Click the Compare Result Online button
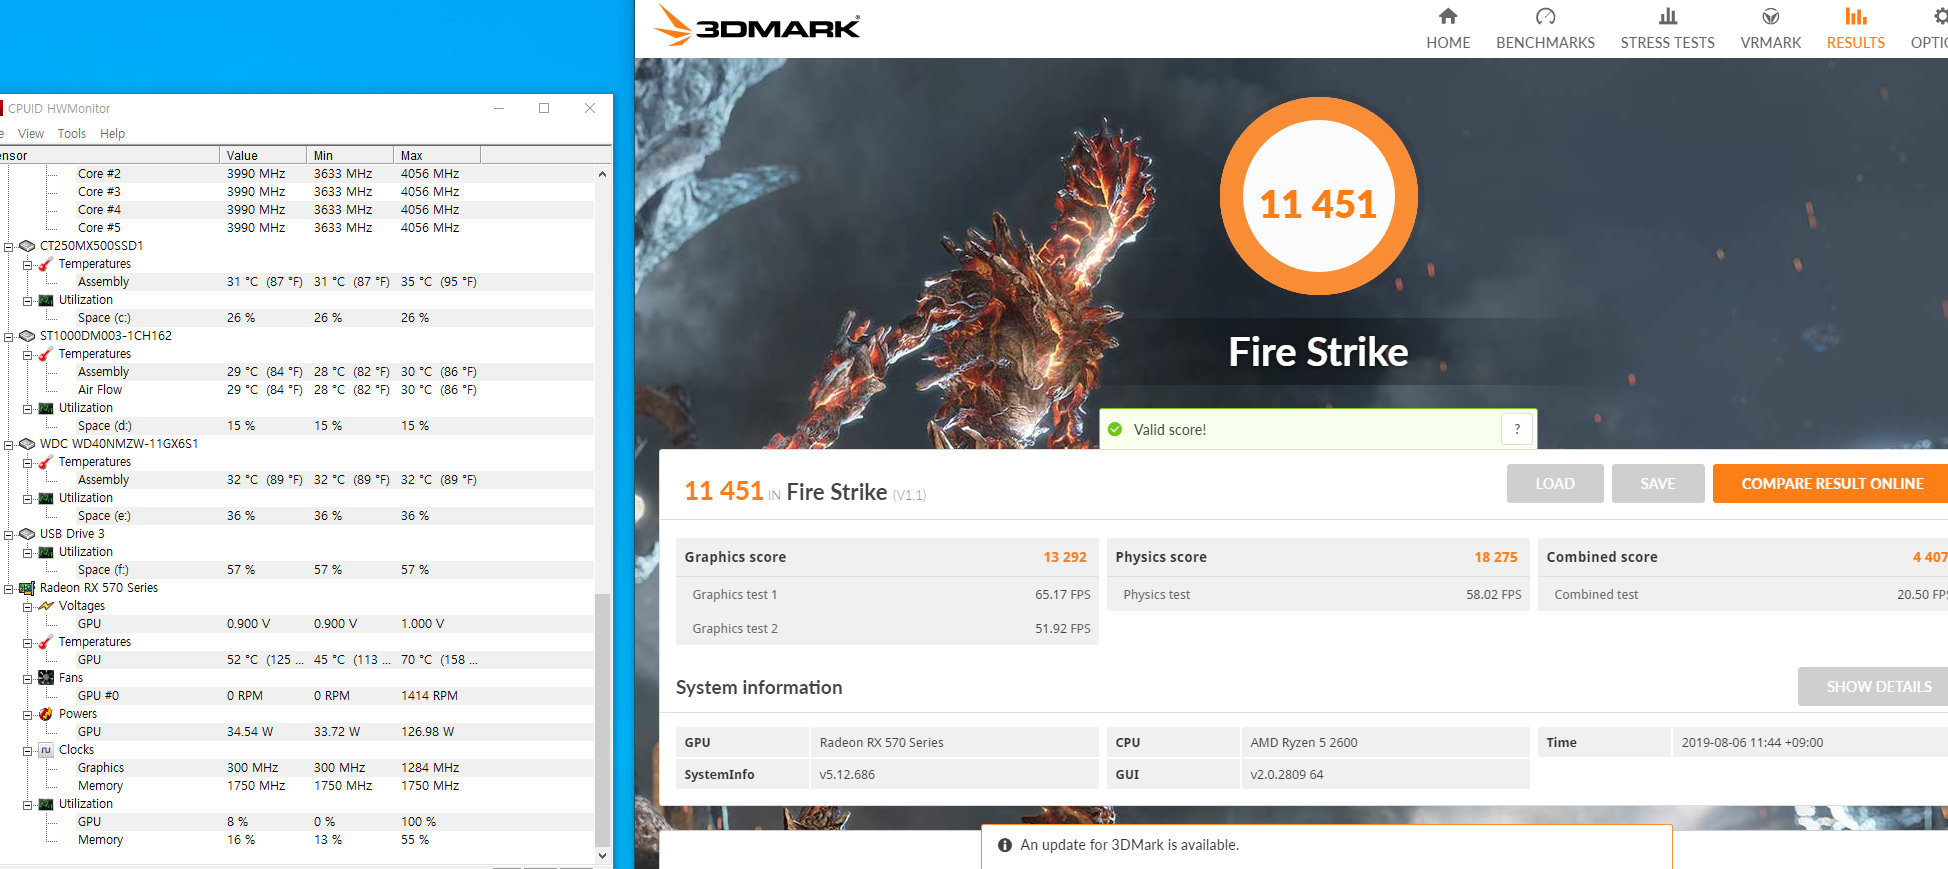 coord(1830,483)
